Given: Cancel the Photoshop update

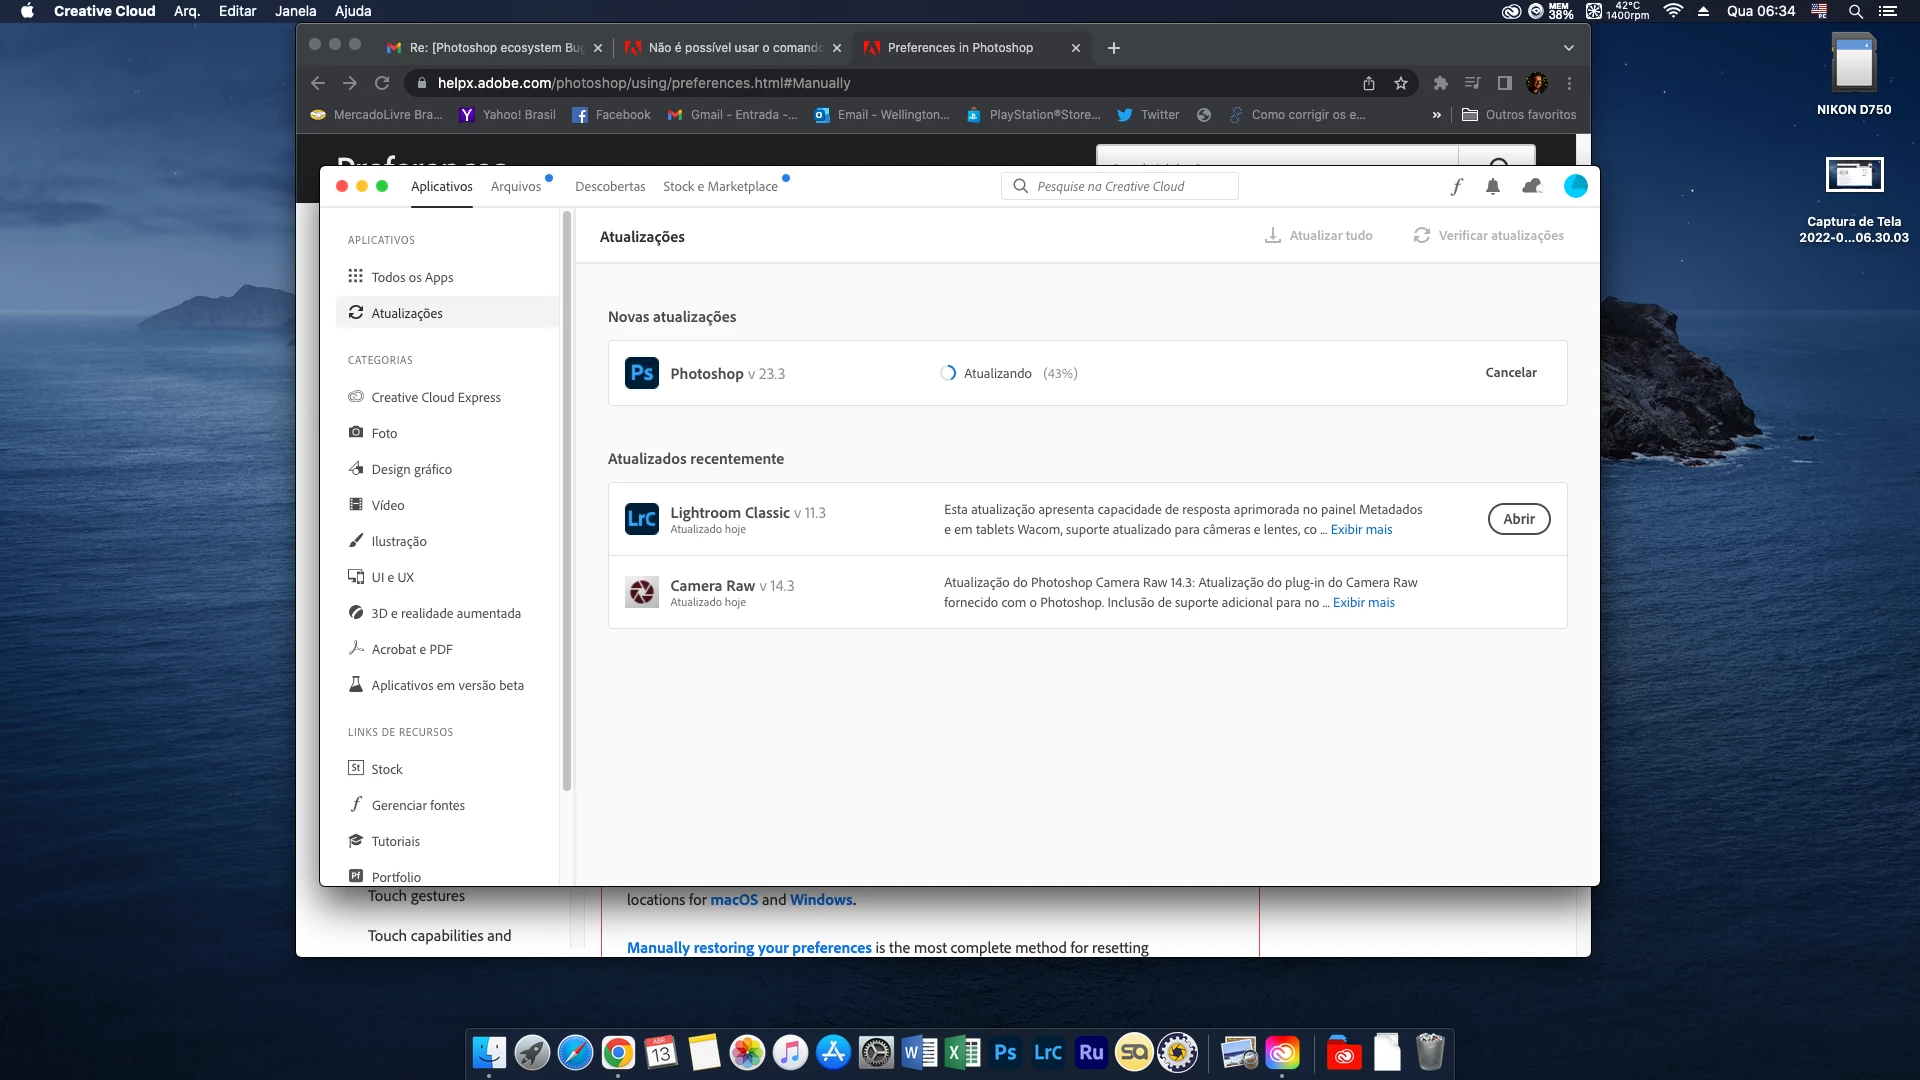Looking at the screenshot, I should tap(1510, 372).
